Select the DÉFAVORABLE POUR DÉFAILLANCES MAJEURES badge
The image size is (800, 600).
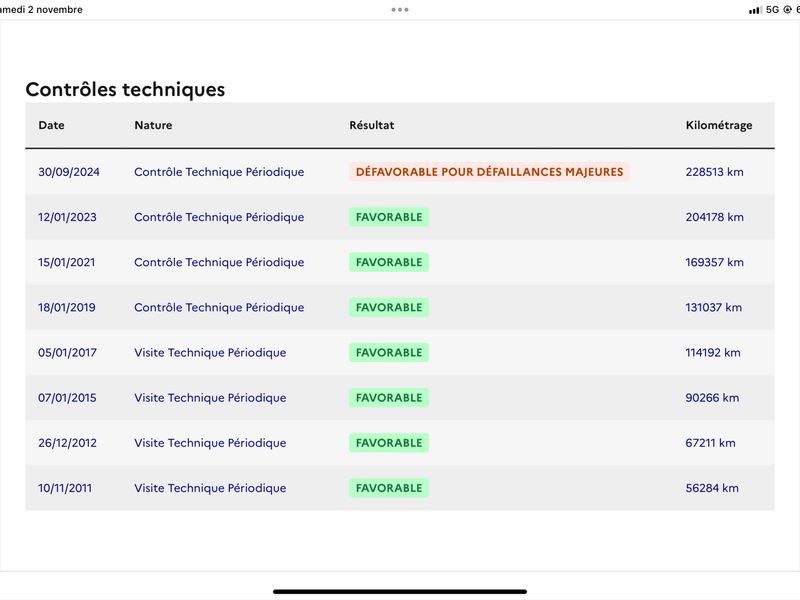click(x=489, y=172)
